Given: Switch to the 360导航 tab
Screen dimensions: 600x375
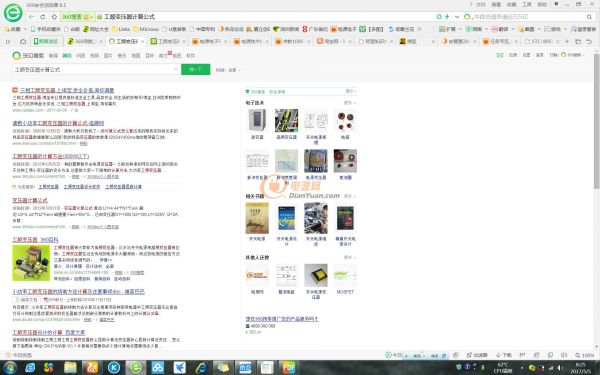Looking at the screenshot, I should [83, 41].
